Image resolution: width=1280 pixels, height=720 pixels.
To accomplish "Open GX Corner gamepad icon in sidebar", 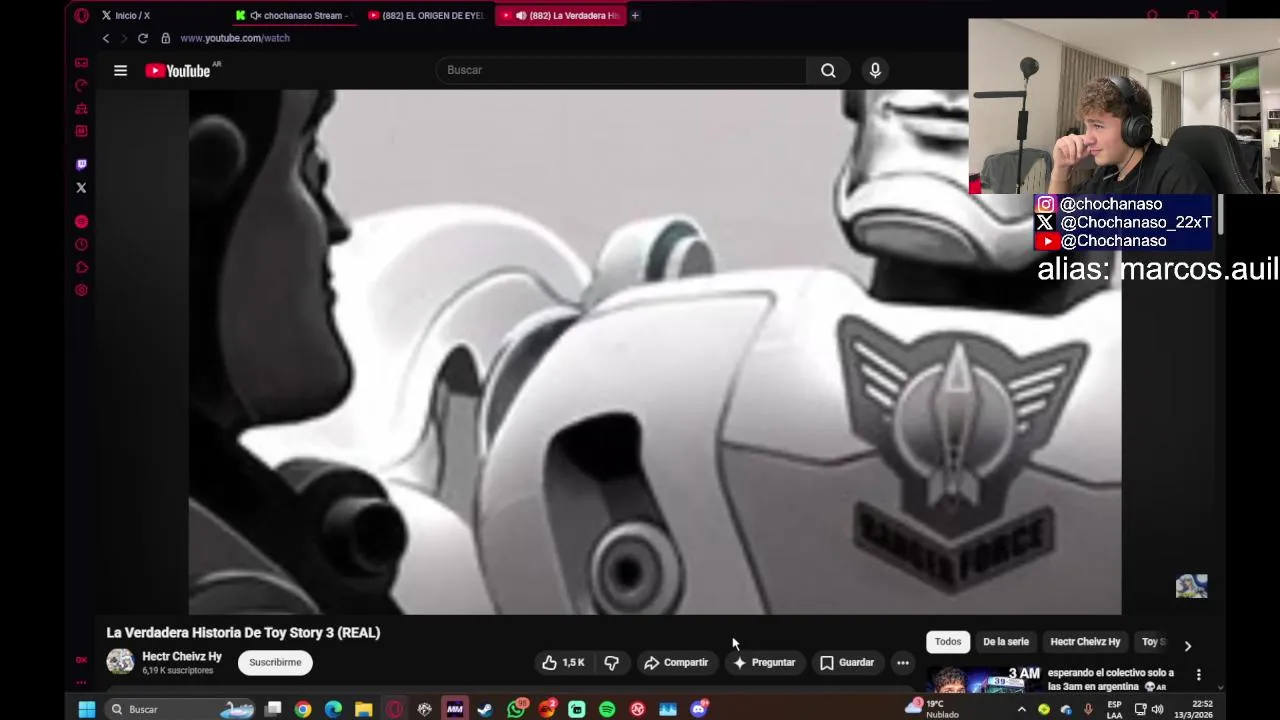I will coord(82,62).
